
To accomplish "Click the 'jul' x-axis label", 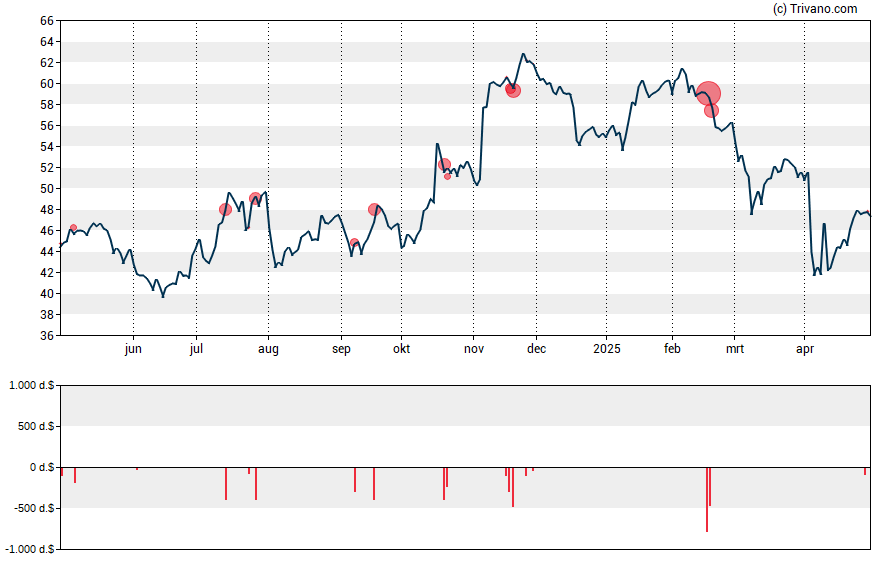I will 197,348.
